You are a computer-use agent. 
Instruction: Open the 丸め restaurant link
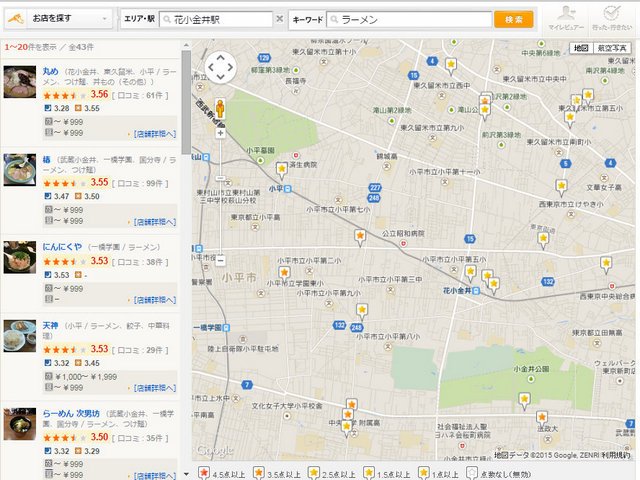click(x=51, y=71)
